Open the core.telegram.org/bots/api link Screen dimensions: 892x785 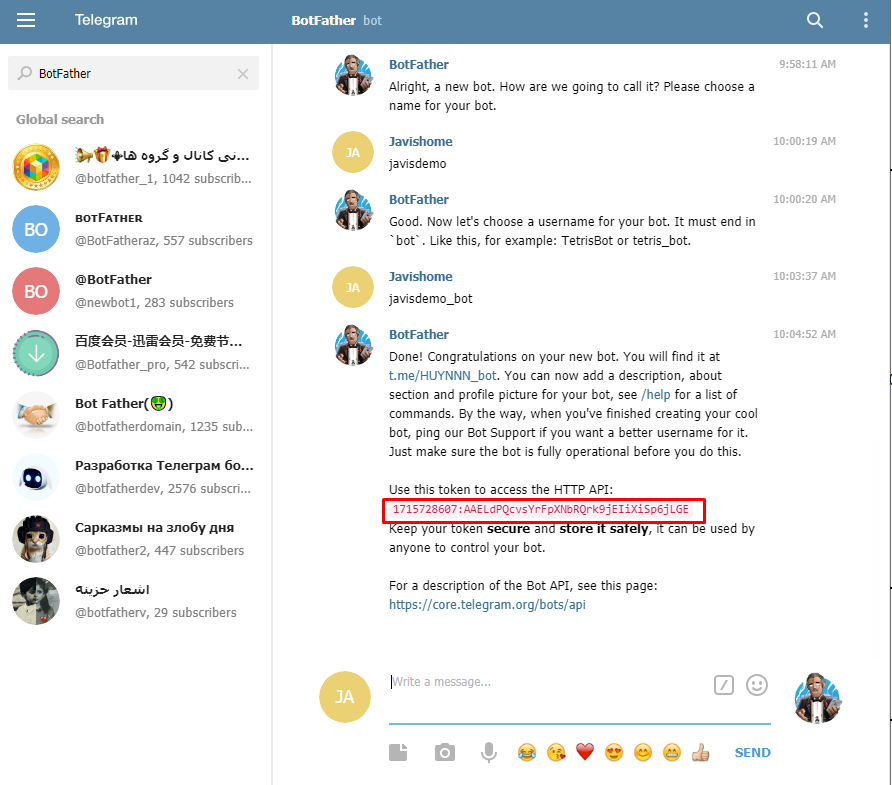click(487, 605)
